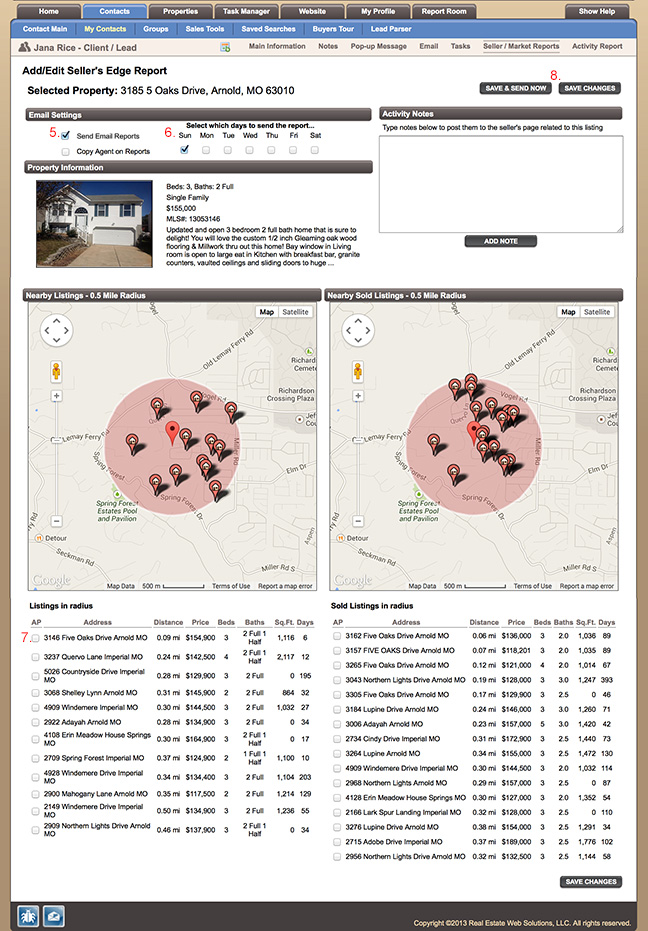Click the bug report icon in footer
This screenshot has height=931, width=648.
27,916
